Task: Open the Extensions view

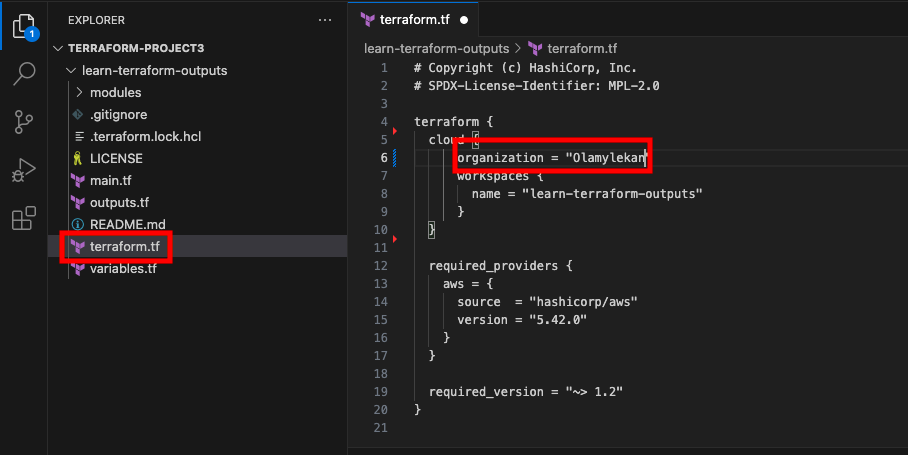Action: 24,218
